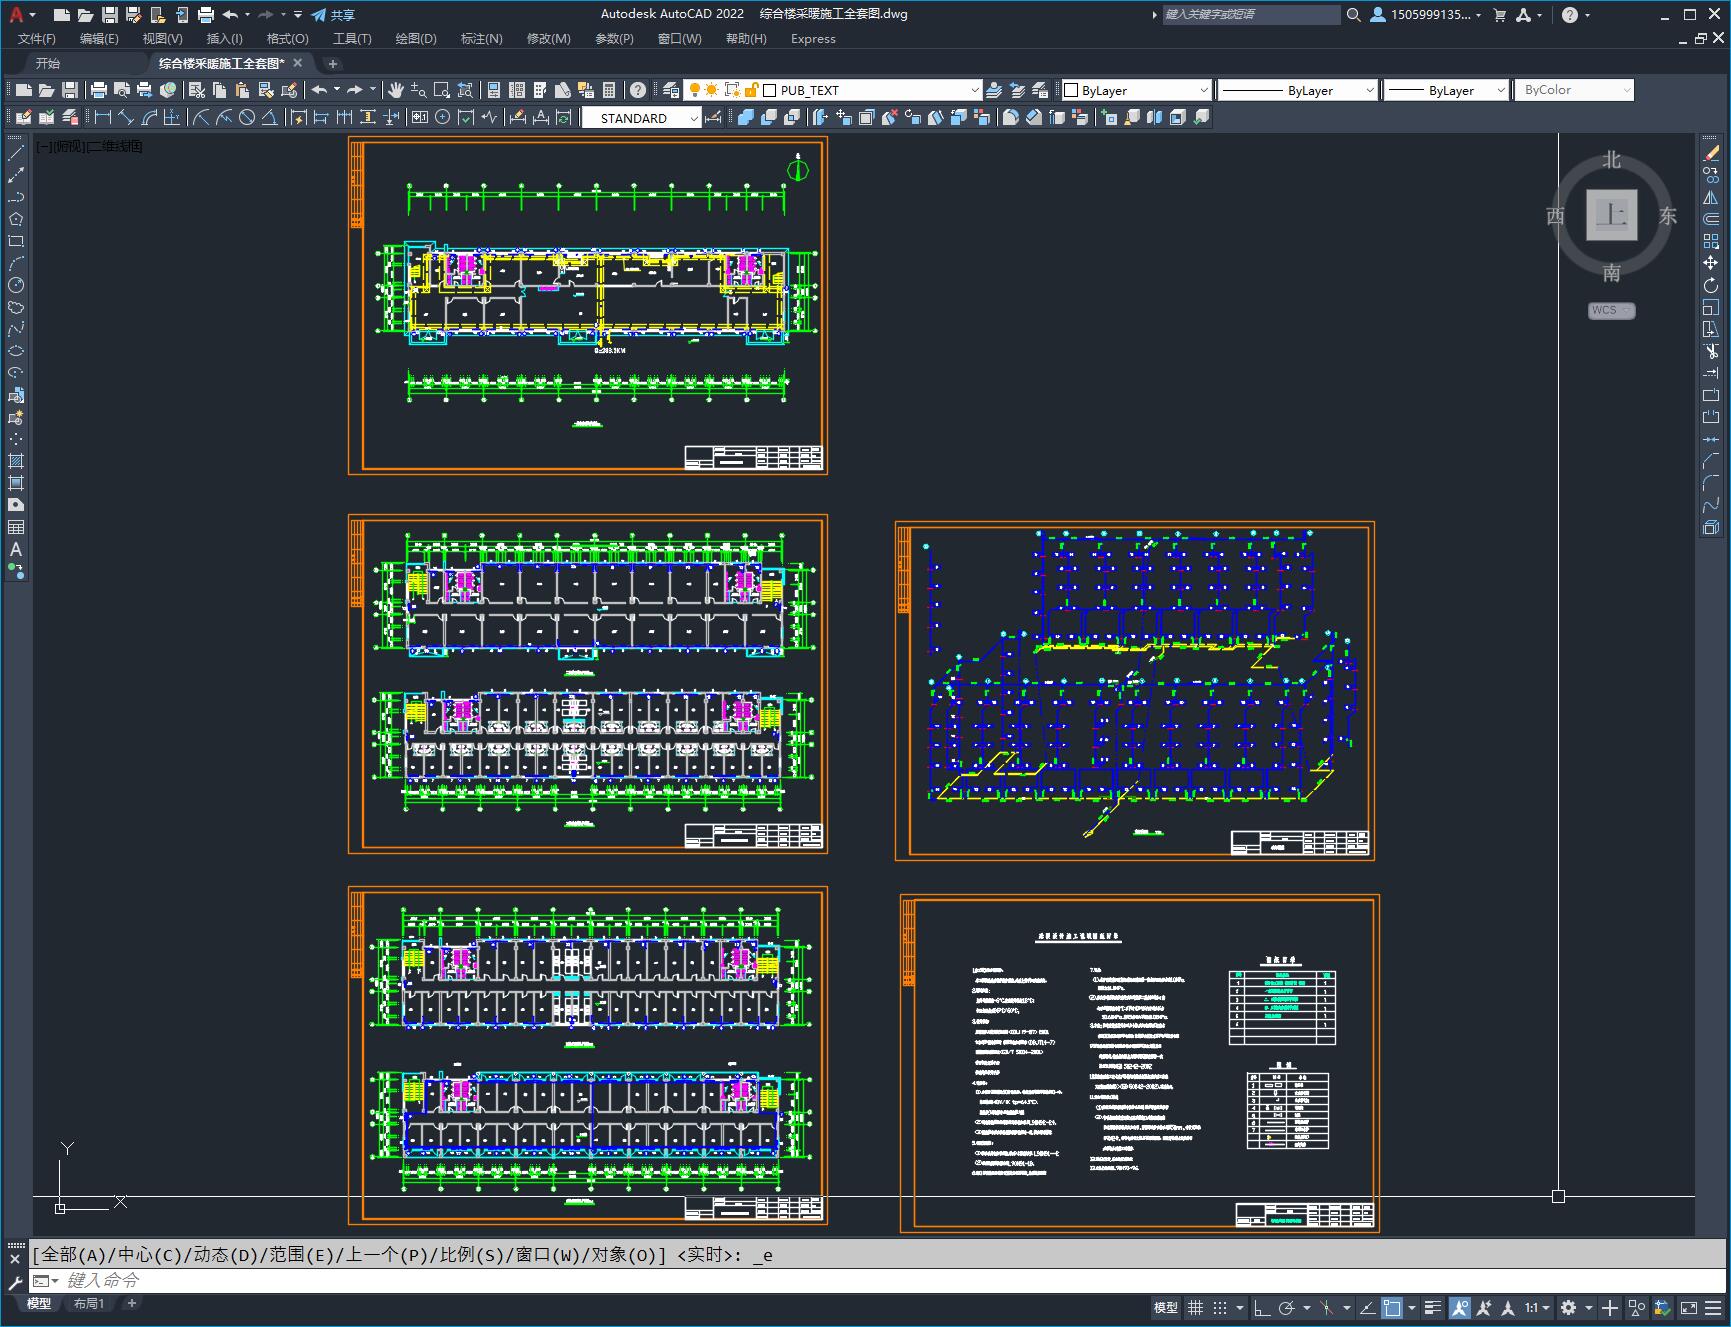Click the Zoom Window icon

pyautogui.click(x=441, y=90)
